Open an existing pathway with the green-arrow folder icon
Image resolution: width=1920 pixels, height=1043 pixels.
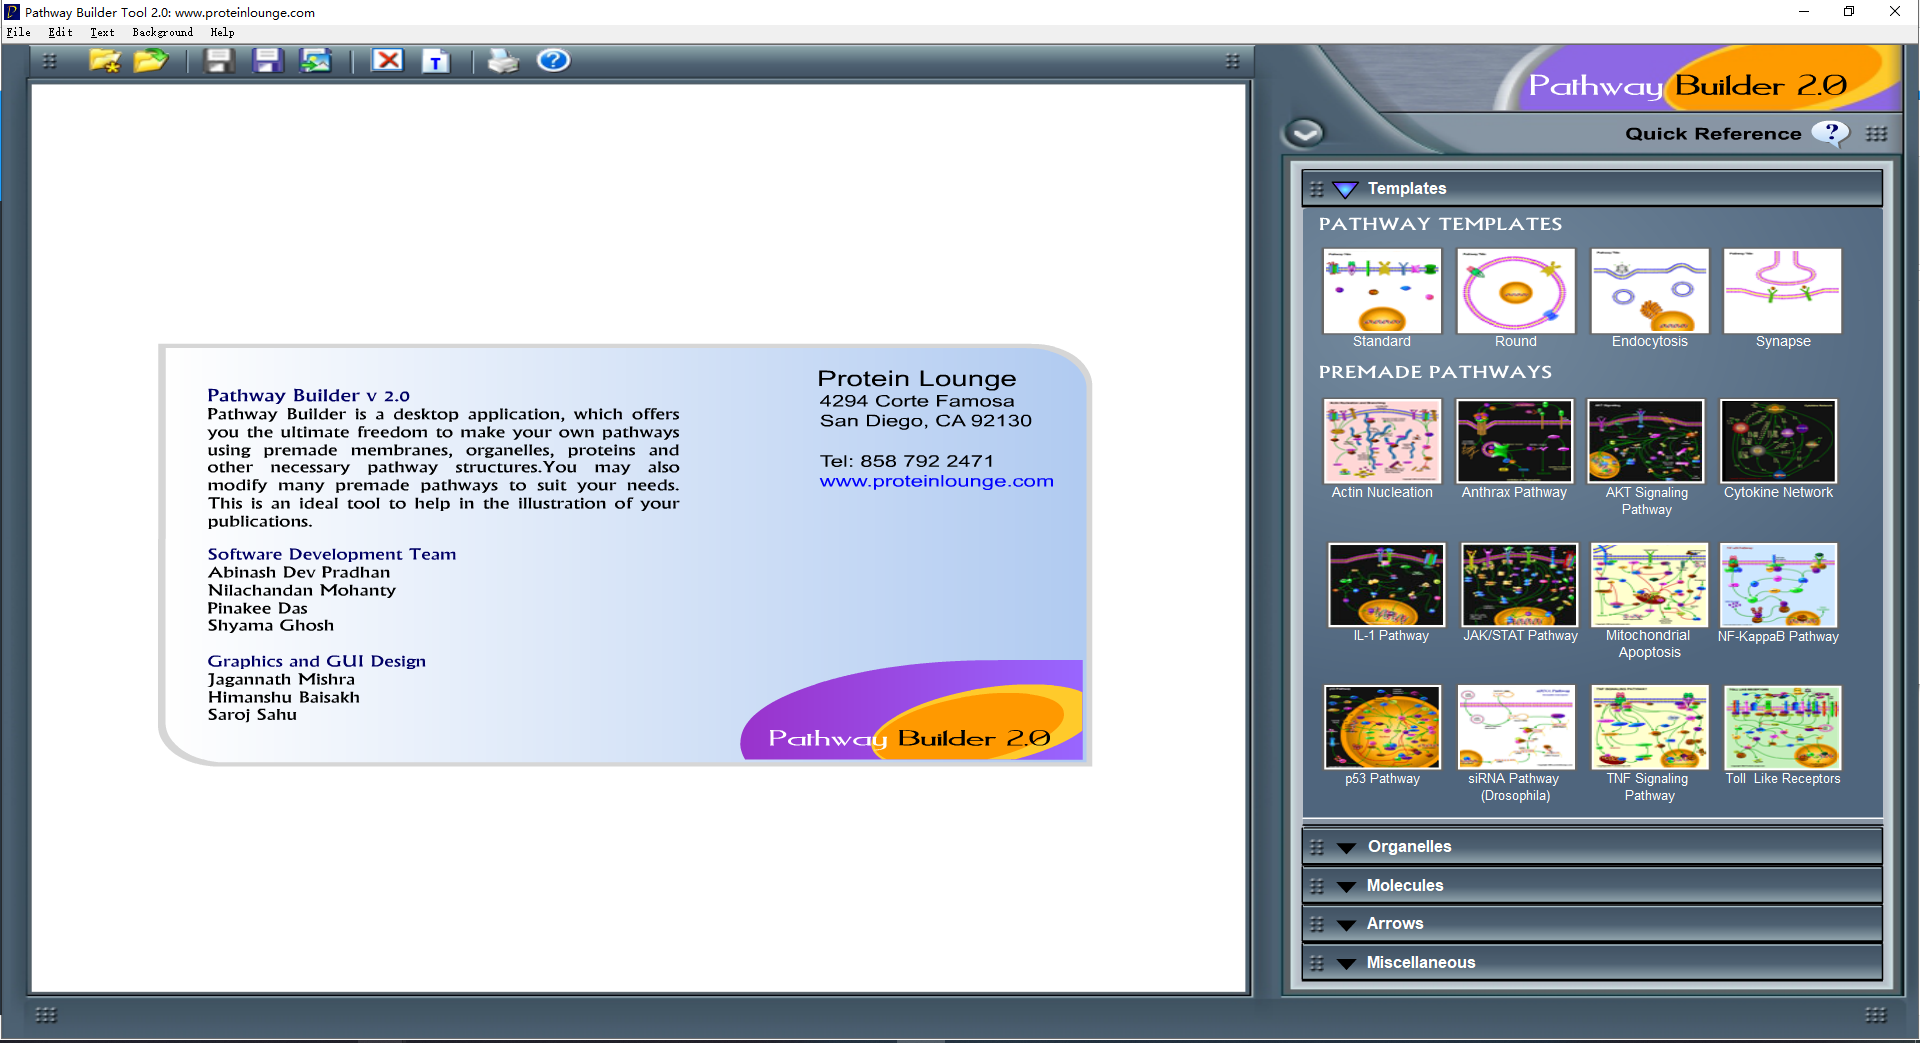[x=151, y=61]
